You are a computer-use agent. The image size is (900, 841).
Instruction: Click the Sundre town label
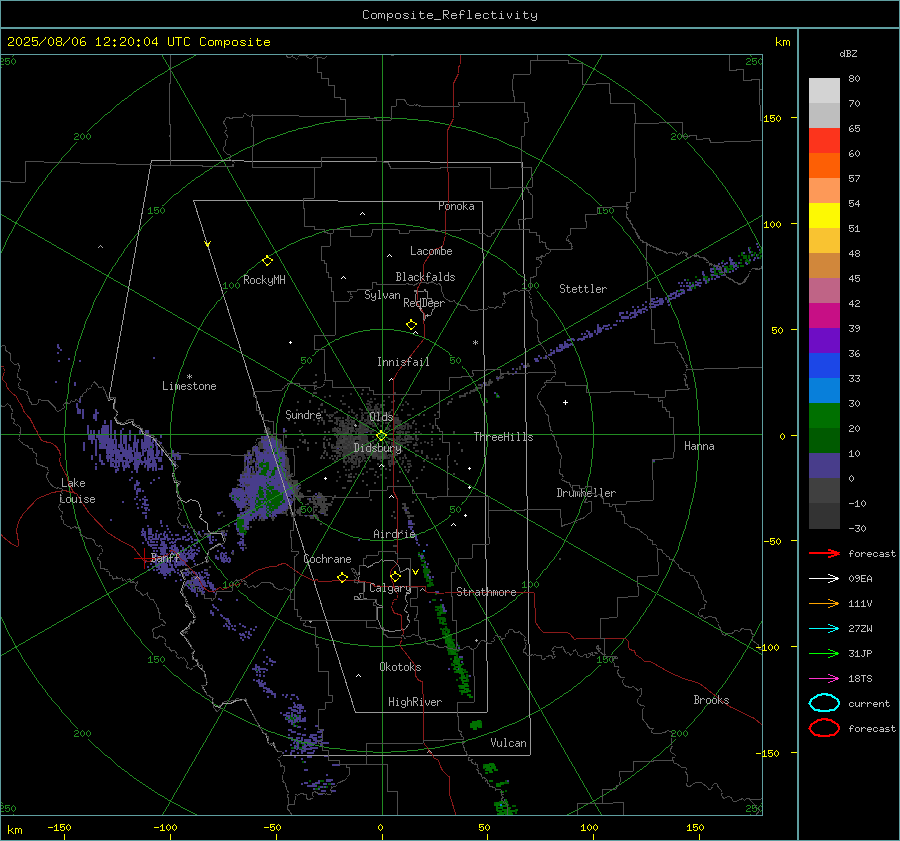tap(303, 415)
